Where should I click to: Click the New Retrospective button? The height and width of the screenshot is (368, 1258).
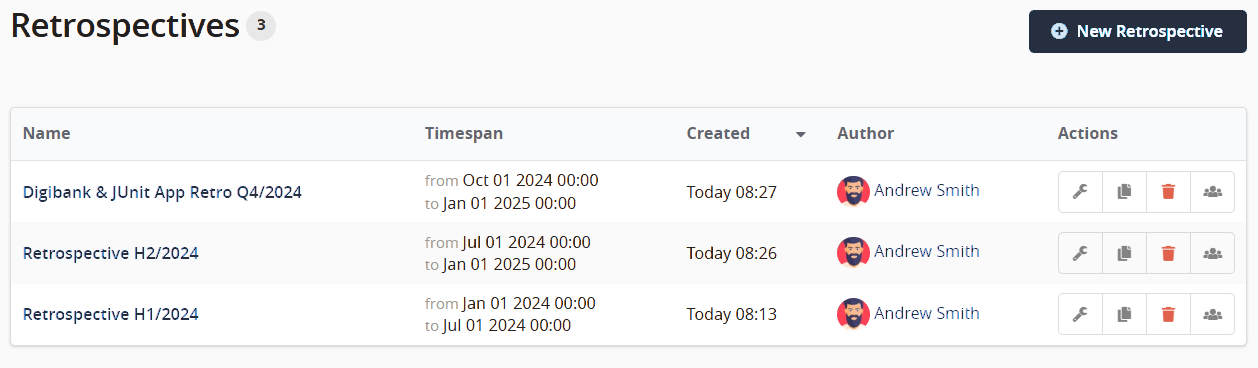(x=1138, y=32)
